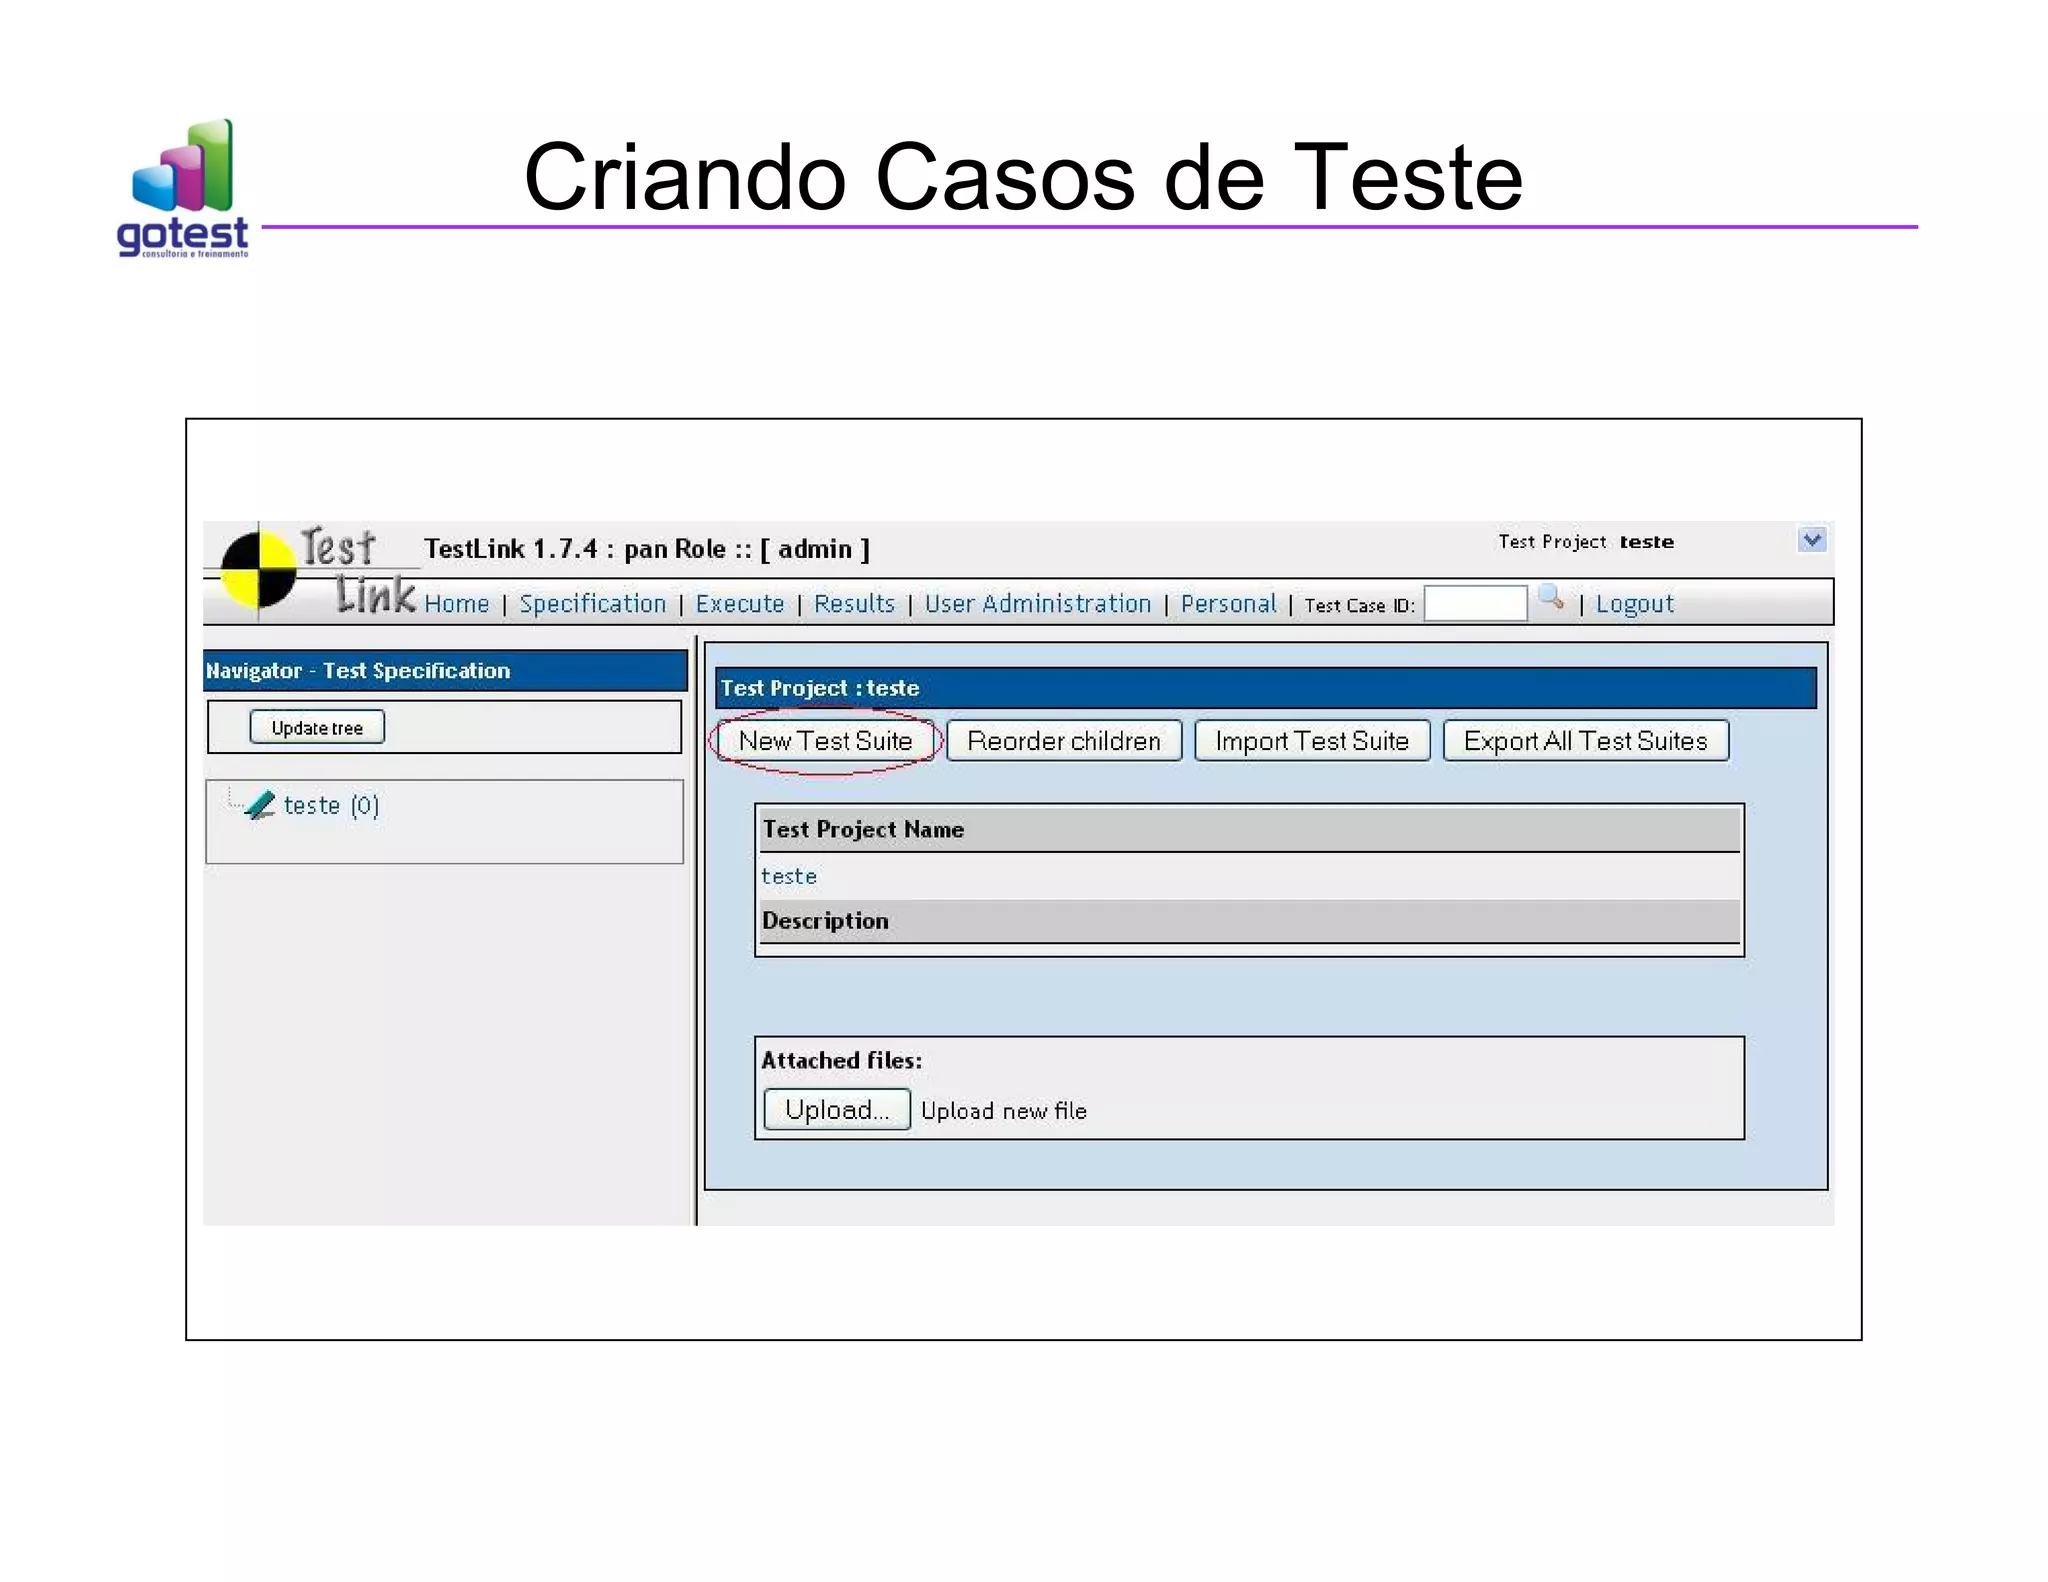This screenshot has height=1582, width=2048.
Task: Select teste (0) in the navigator tree
Action: pos(331,805)
